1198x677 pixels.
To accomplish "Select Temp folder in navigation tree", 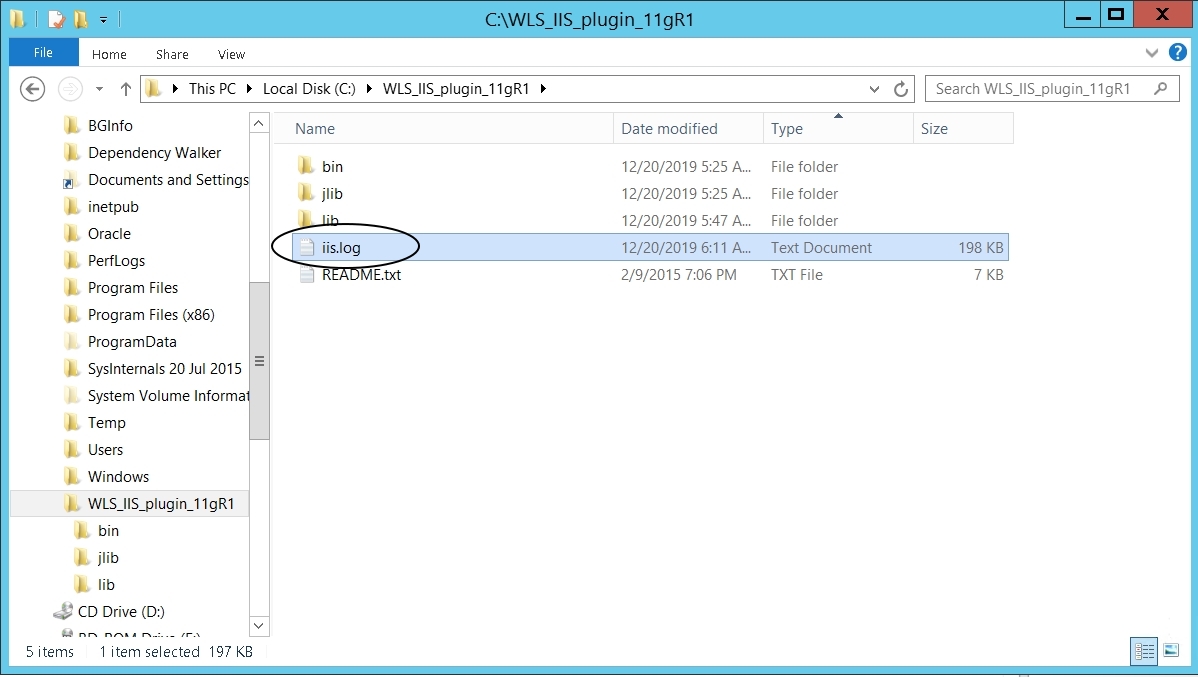I will click(x=106, y=423).
